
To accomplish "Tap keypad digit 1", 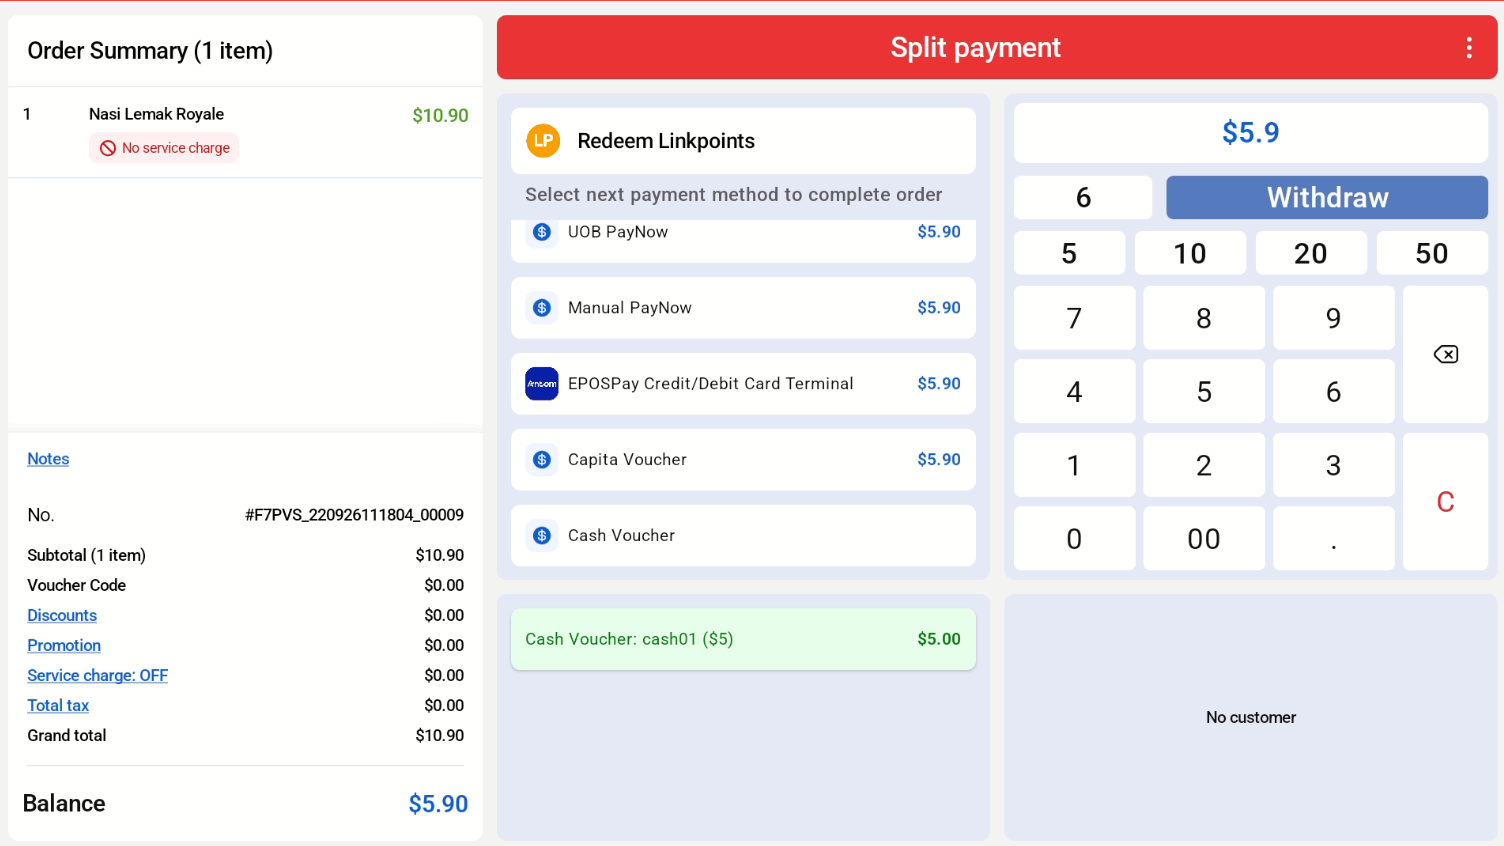I will (1074, 465).
